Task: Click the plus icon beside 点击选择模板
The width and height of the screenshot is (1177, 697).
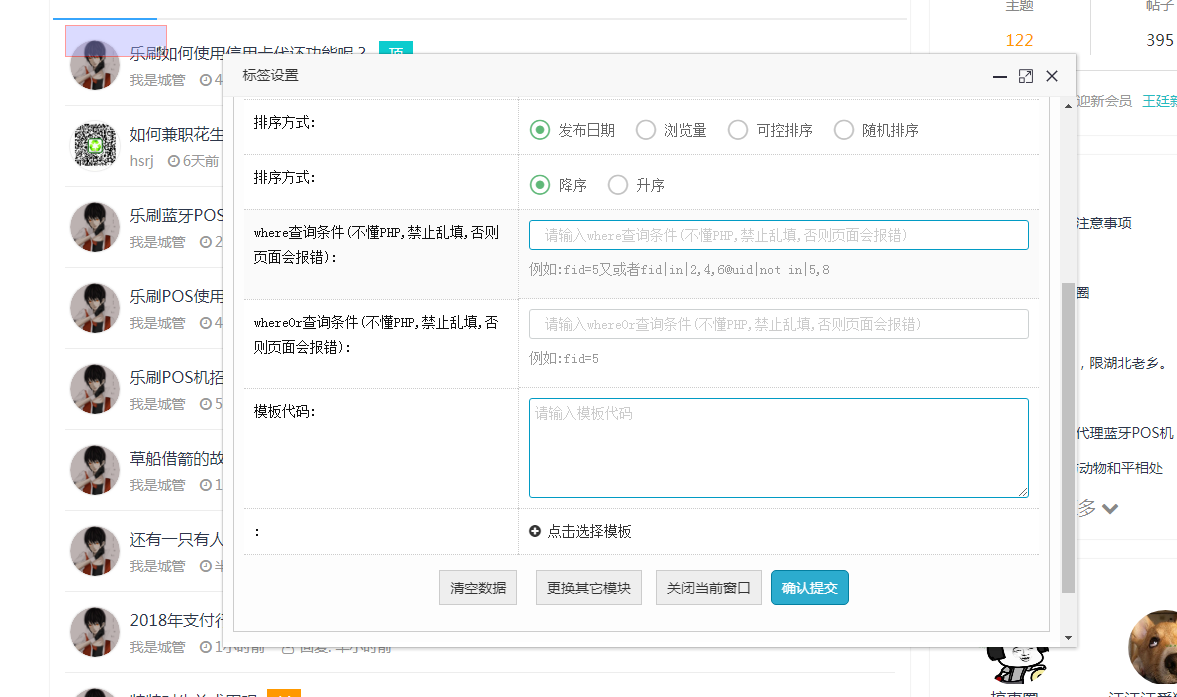Action: pos(535,532)
